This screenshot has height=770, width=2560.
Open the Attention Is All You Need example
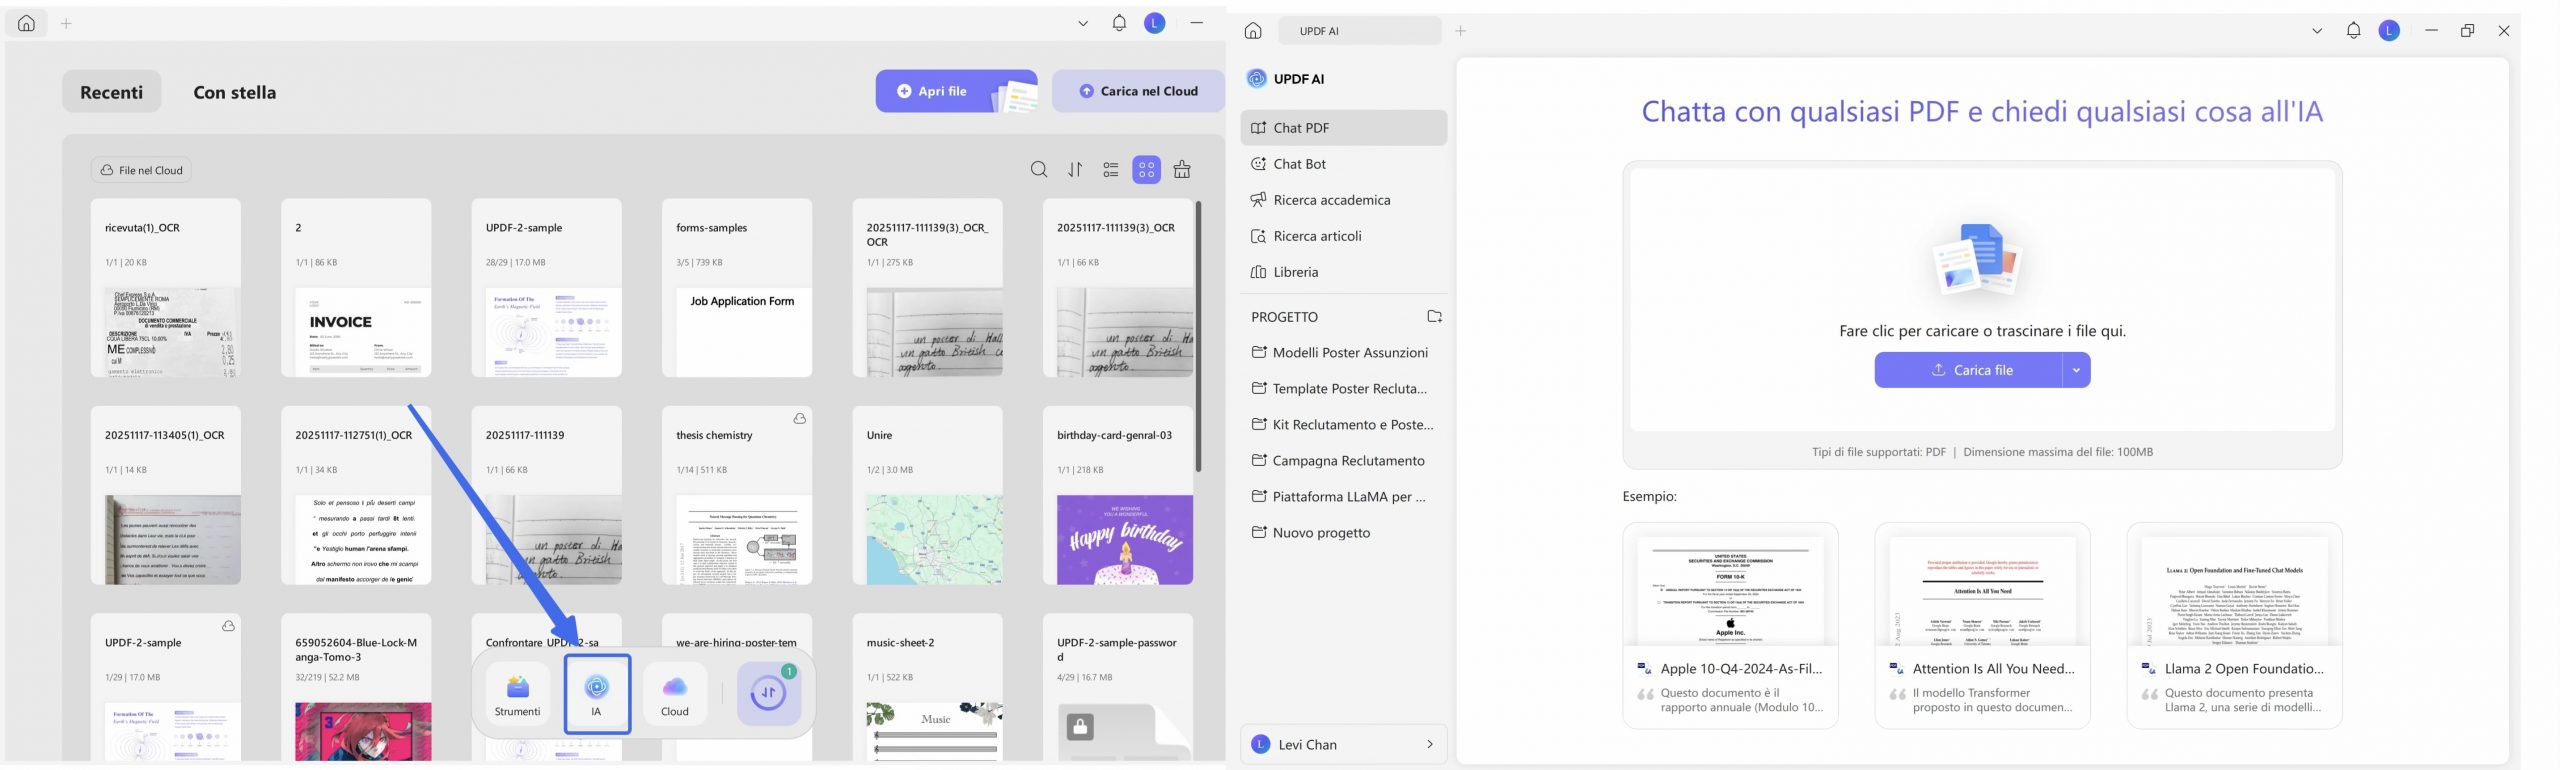pos(1983,625)
